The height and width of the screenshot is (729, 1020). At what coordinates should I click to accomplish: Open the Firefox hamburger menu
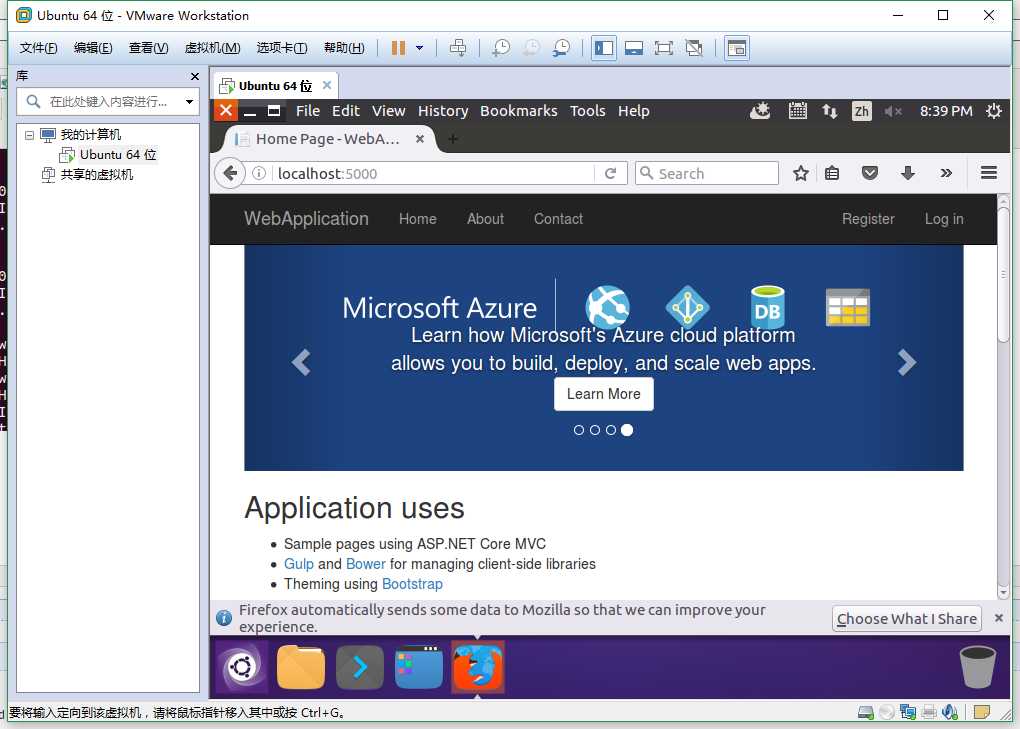pos(989,172)
